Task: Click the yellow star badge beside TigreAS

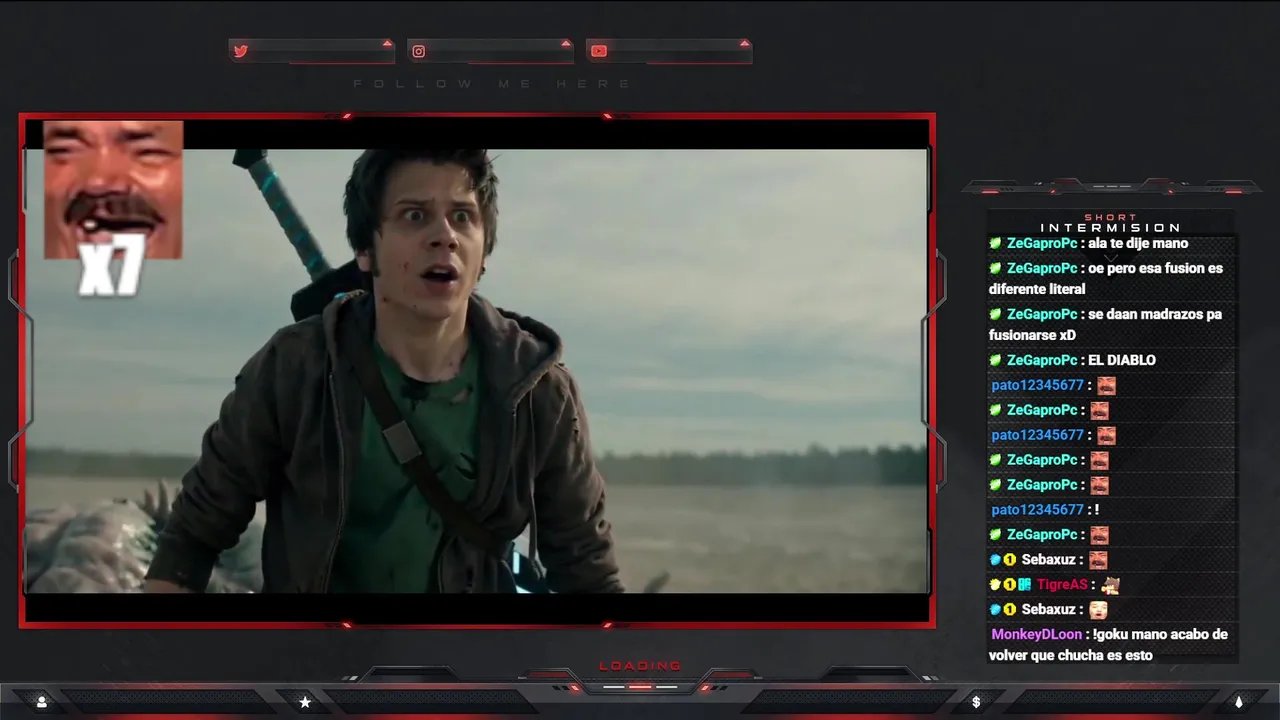Action: click(x=995, y=585)
